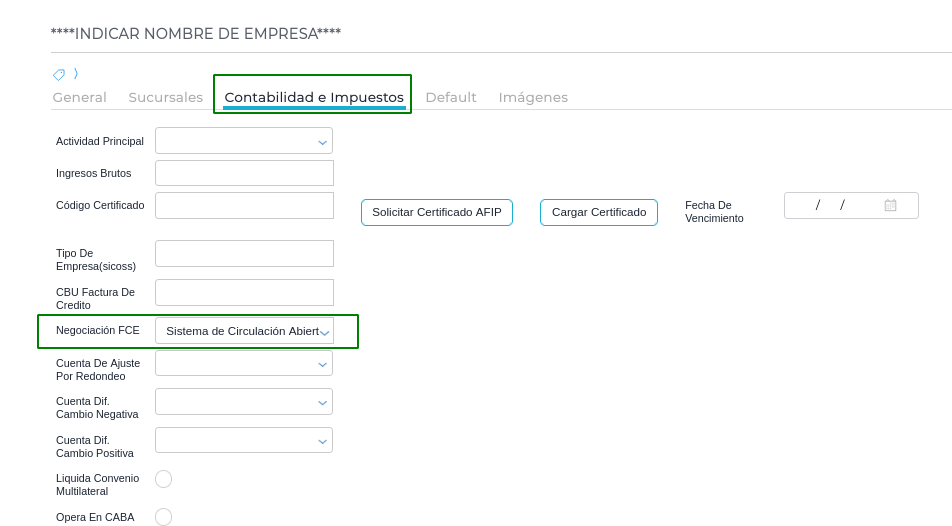The width and height of the screenshot is (952, 526).
Task: Click the CBU Factura De Credito field
Action: tap(244, 292)
